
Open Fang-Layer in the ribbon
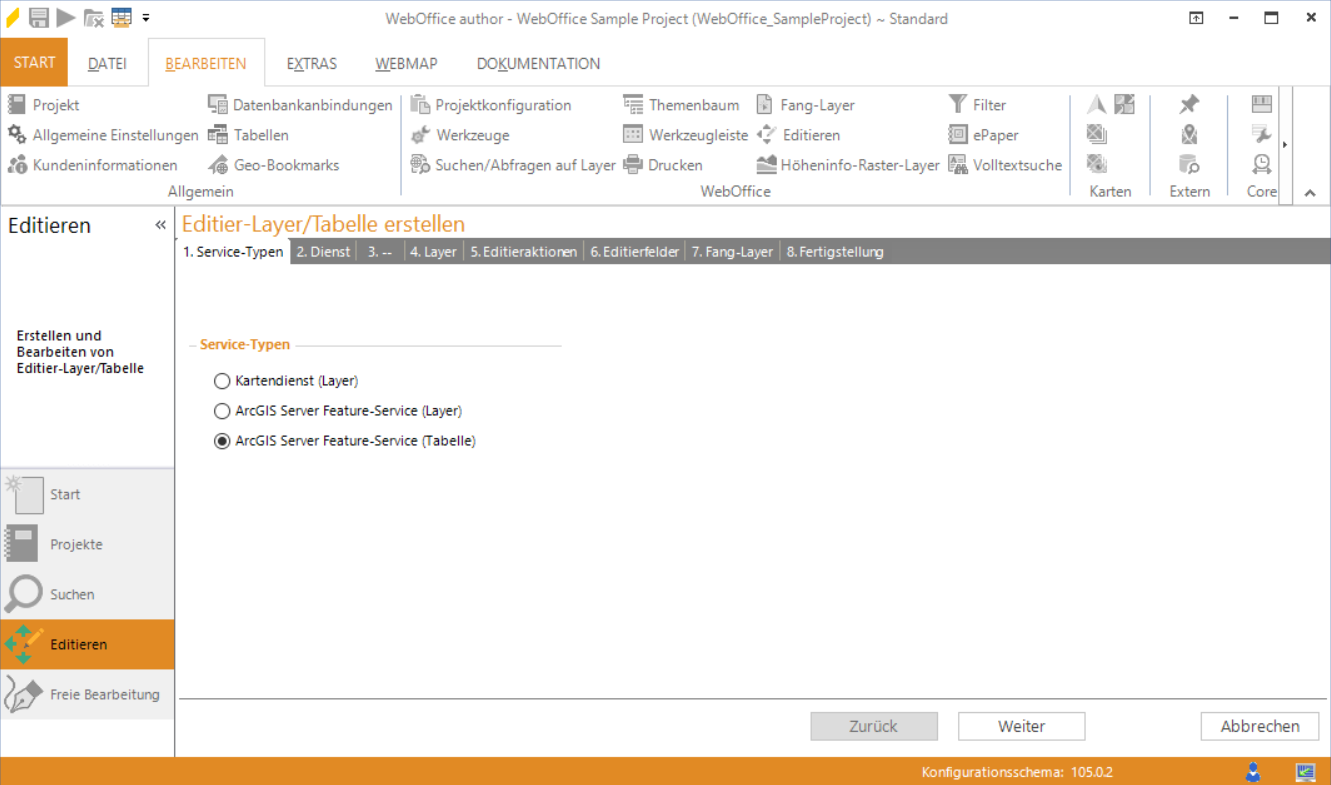(805, 105)
